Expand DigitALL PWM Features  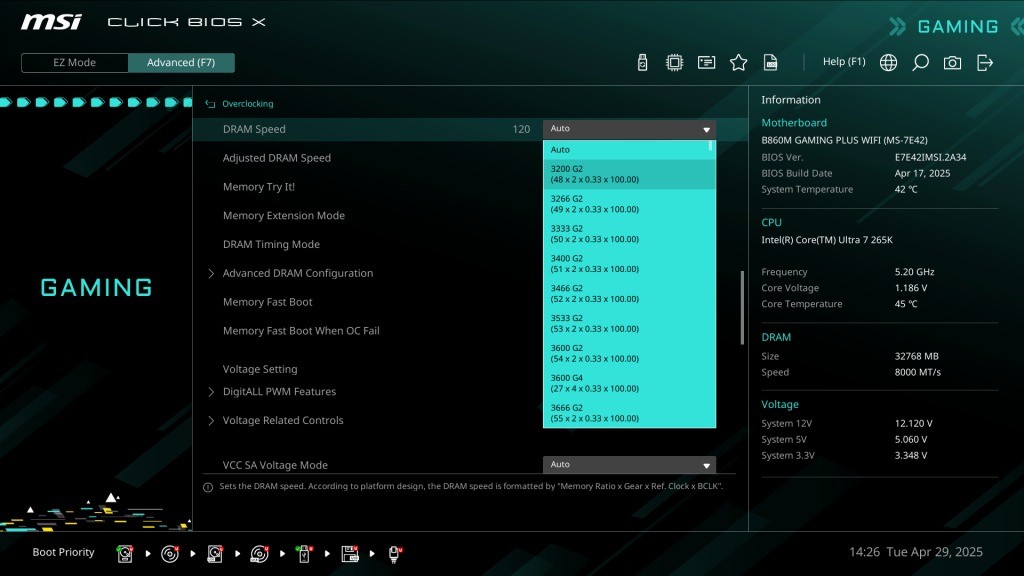click(x=278, y=392)
